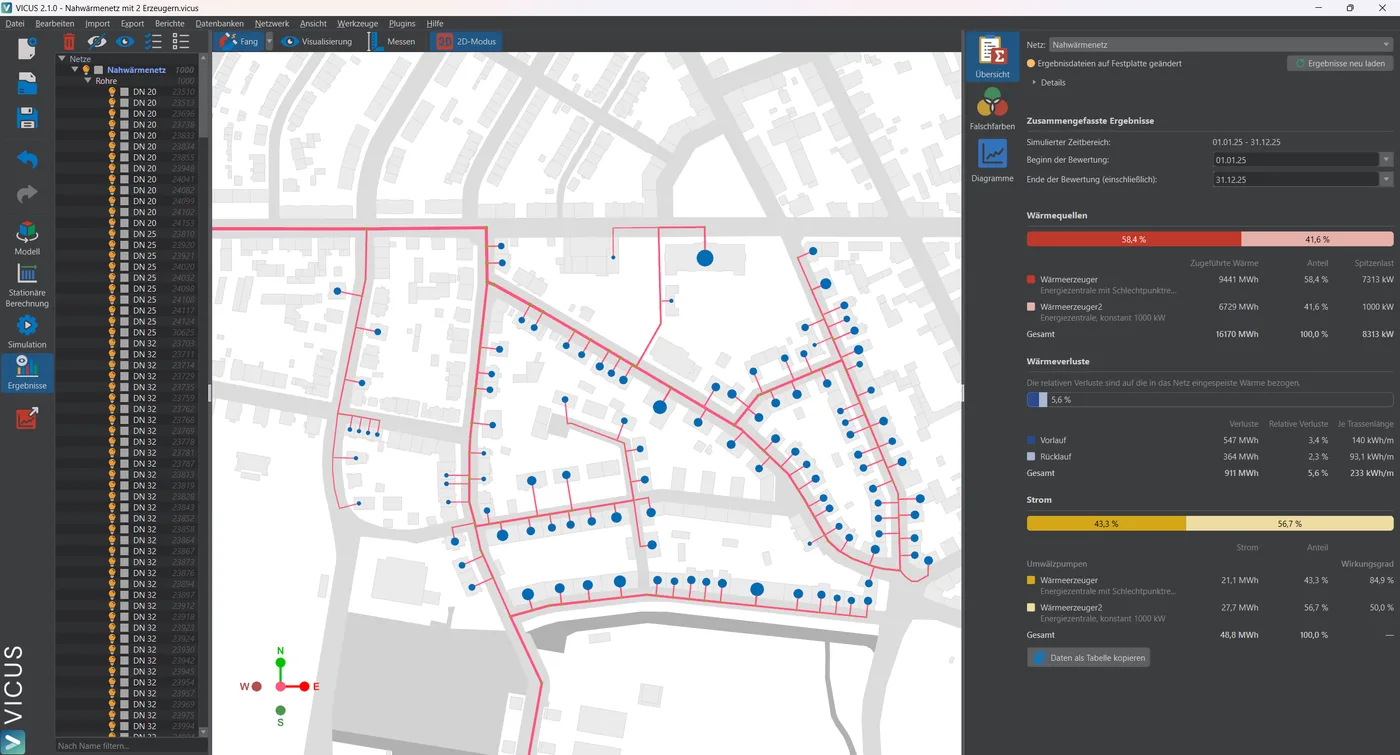Click the red Wärmeerzeuger swatch under Wärmequellen
The height and width of the screenshot is (755, 1400).
1031,280
